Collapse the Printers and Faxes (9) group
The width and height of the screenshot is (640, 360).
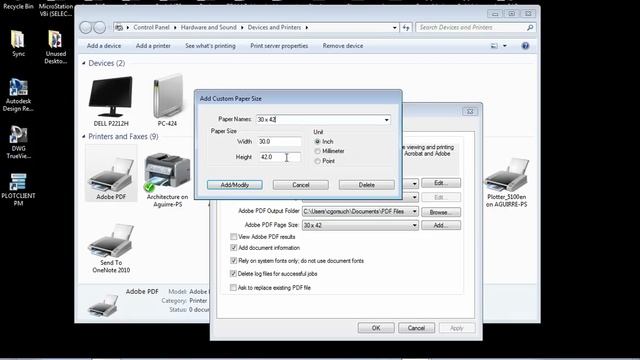coord(84,136)
